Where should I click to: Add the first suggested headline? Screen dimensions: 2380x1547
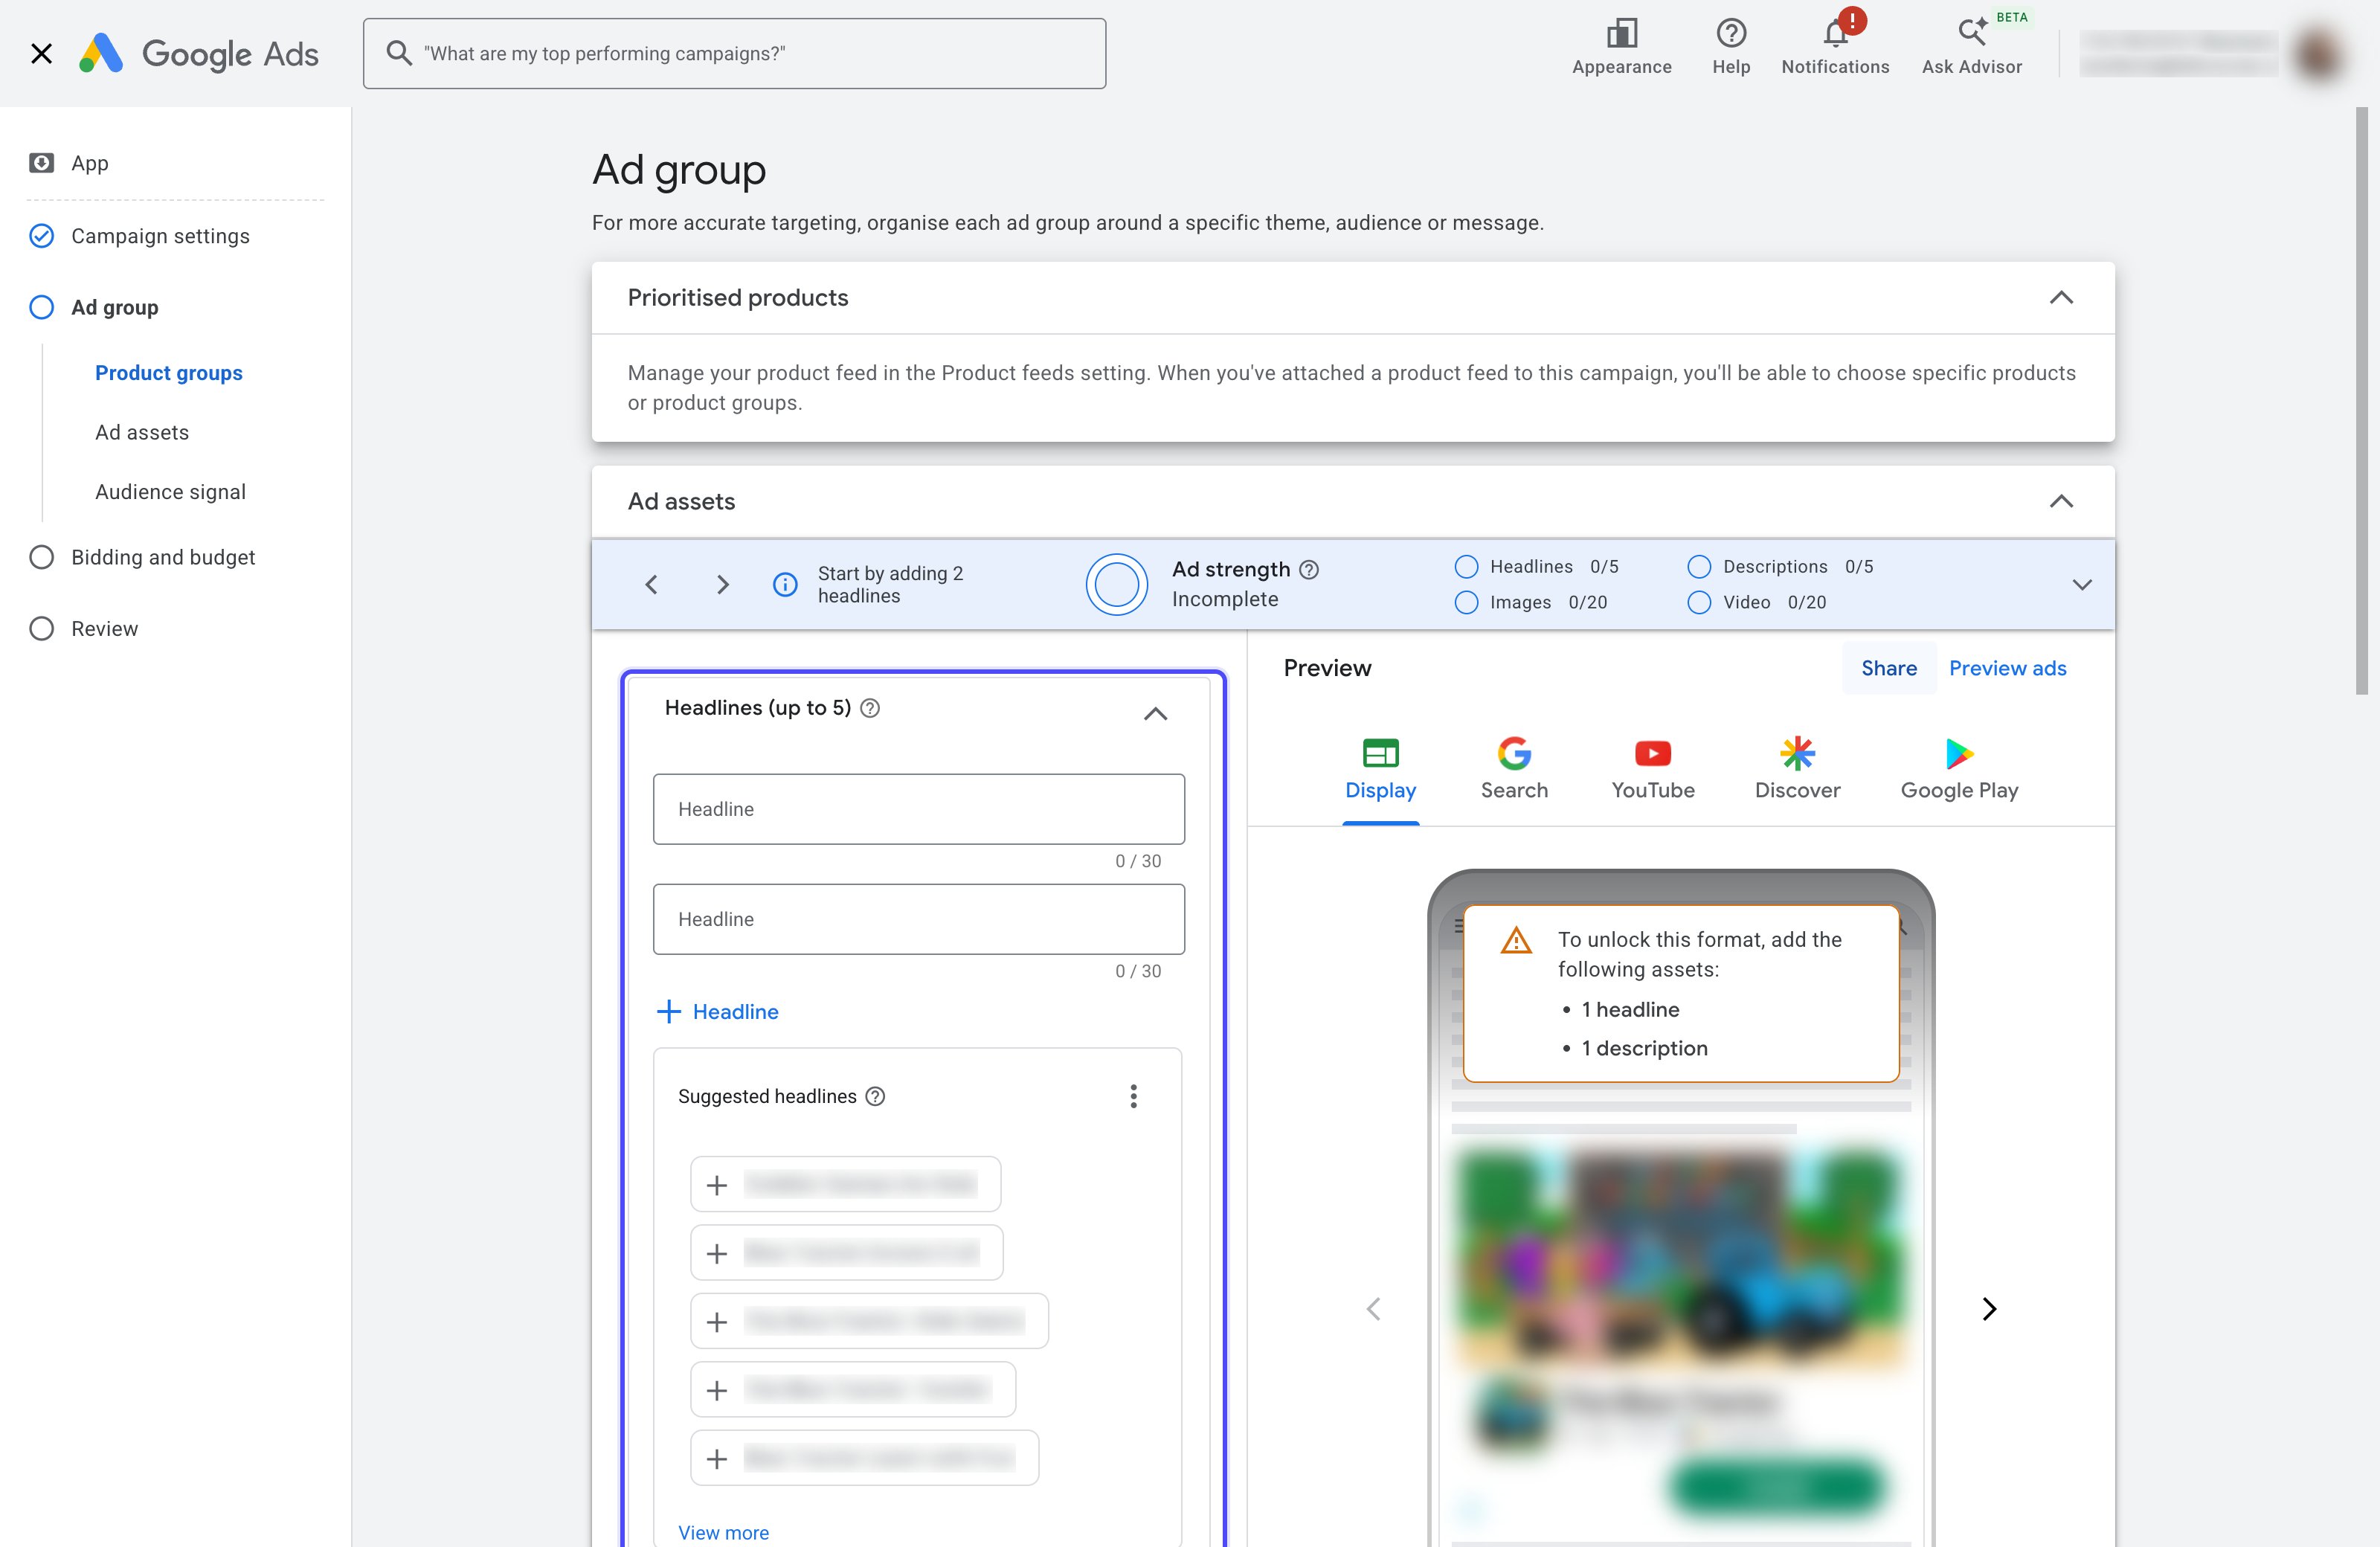(845, 1184)
